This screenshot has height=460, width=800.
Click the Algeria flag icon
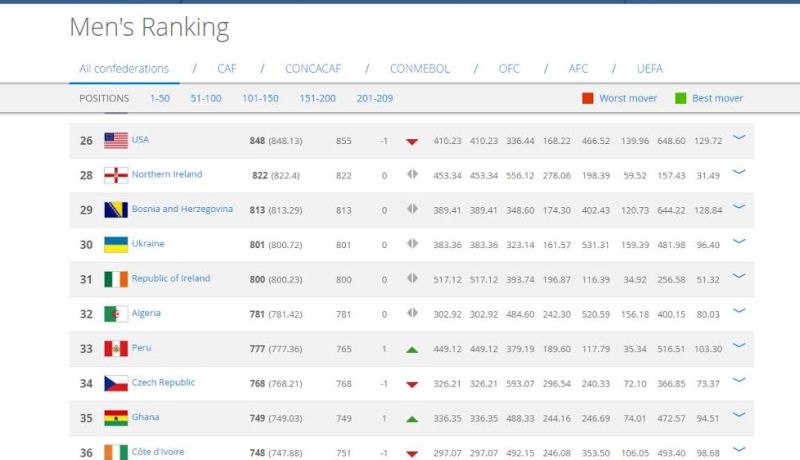[x=116, y=314]
